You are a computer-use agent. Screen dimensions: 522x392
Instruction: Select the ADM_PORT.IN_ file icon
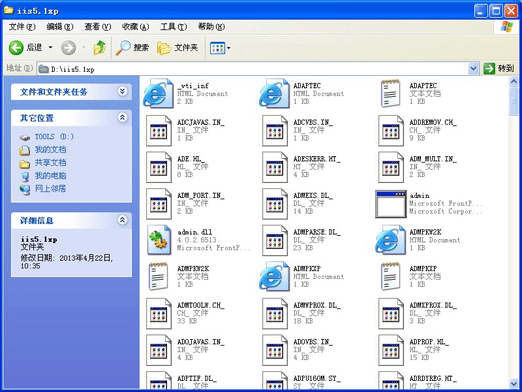pyautogui.click(x=159, y=204)
